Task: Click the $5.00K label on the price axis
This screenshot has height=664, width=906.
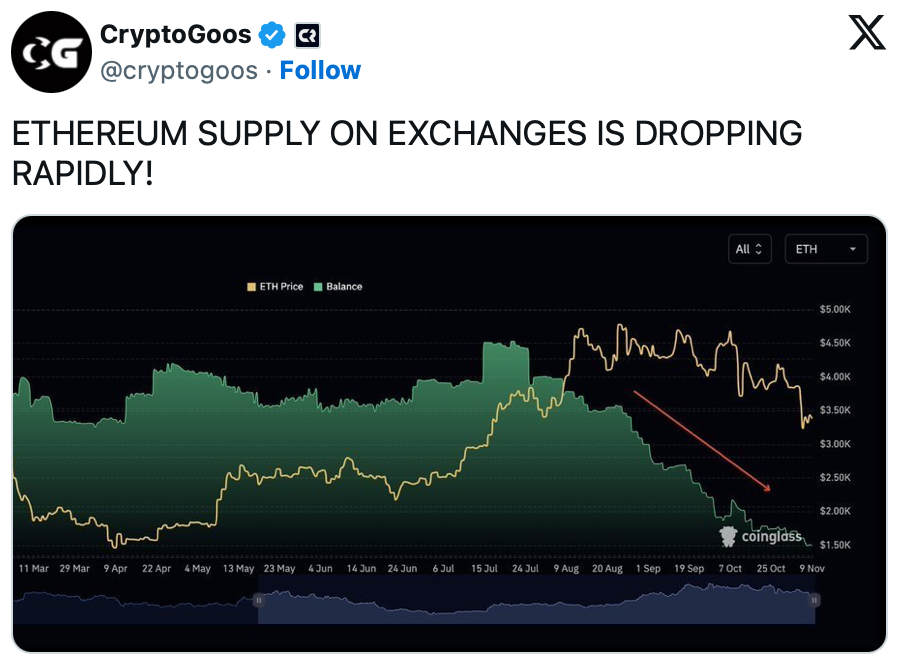Action: click(835, 309)
